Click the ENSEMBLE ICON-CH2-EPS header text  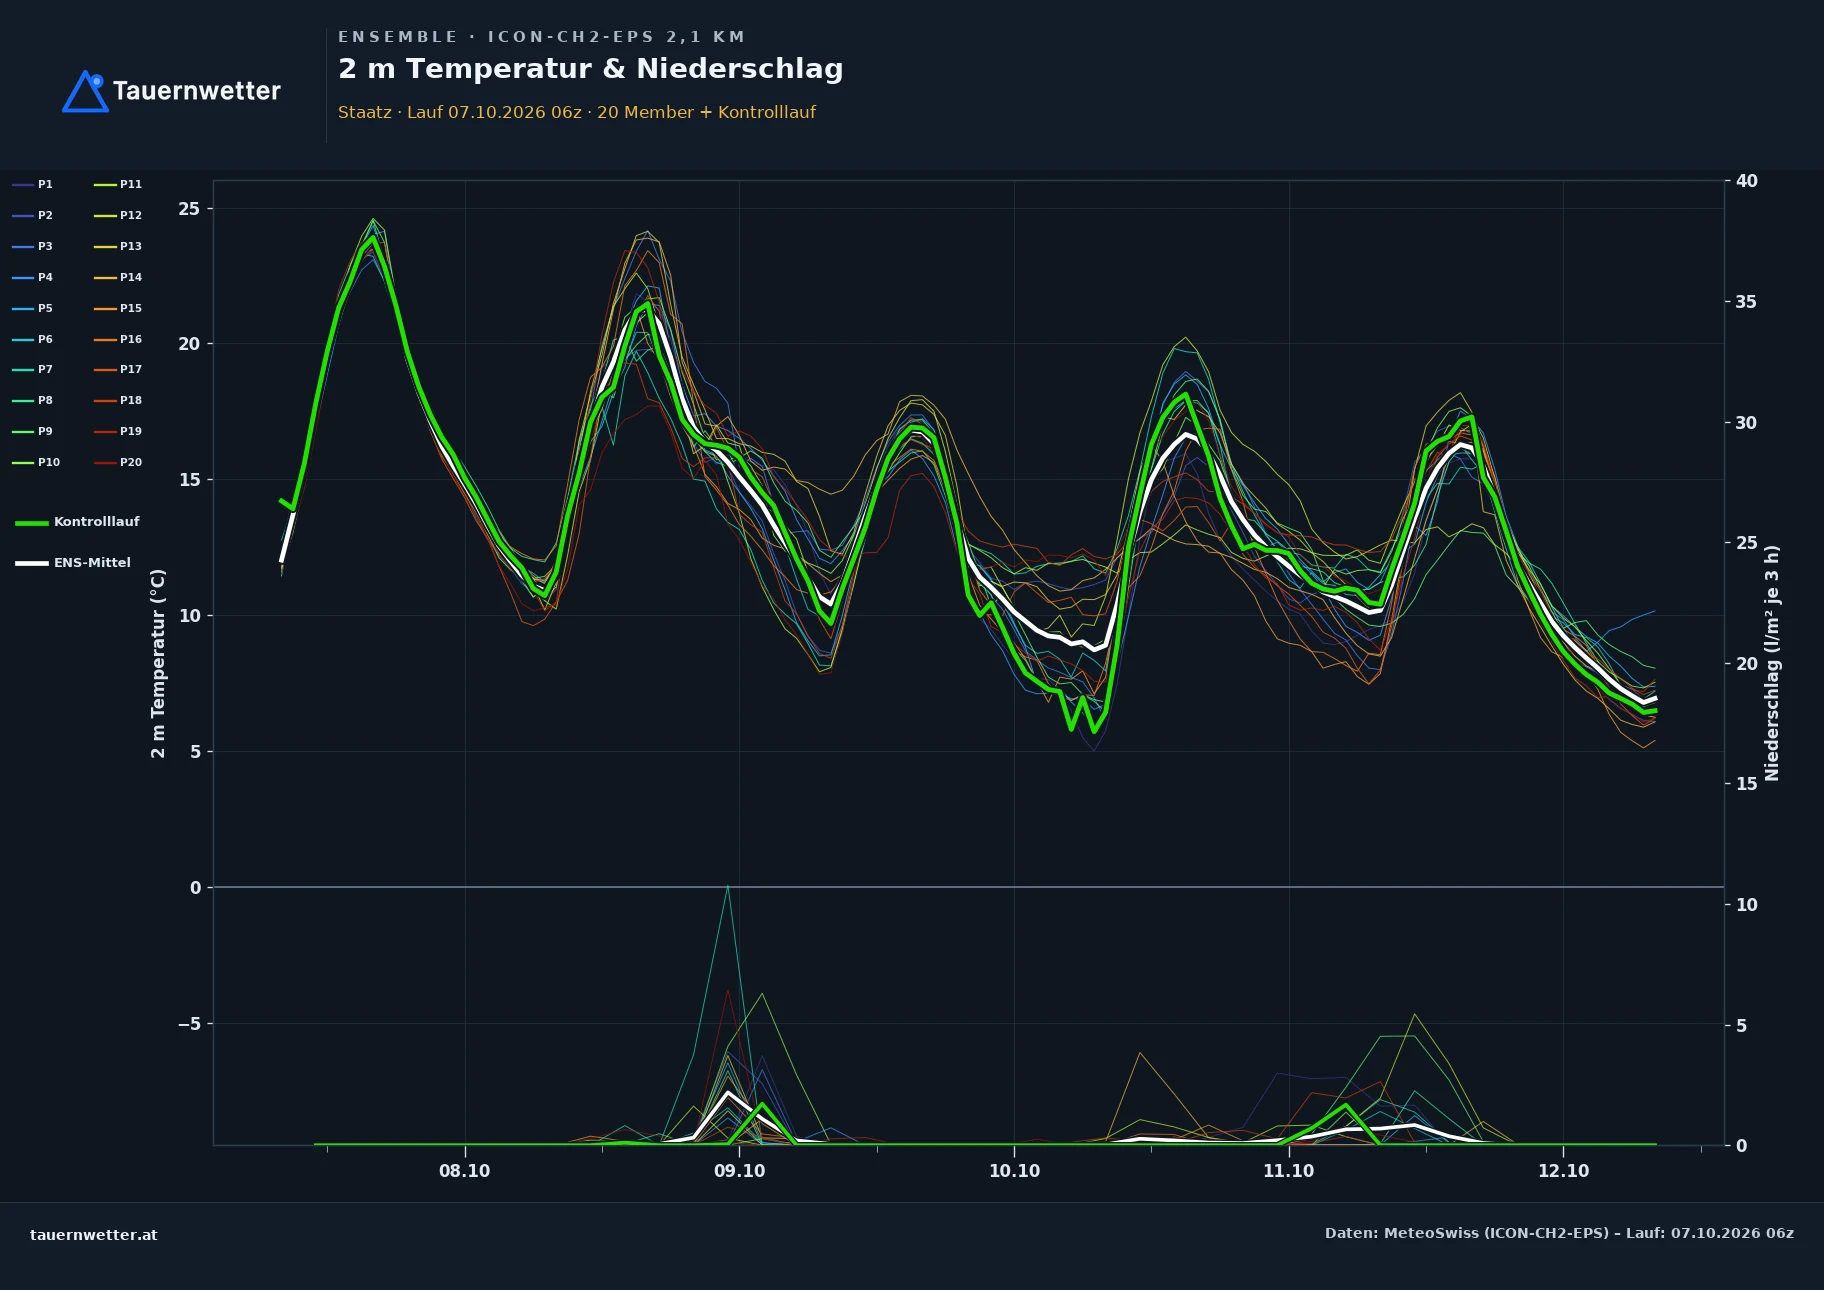pos(541,37)
